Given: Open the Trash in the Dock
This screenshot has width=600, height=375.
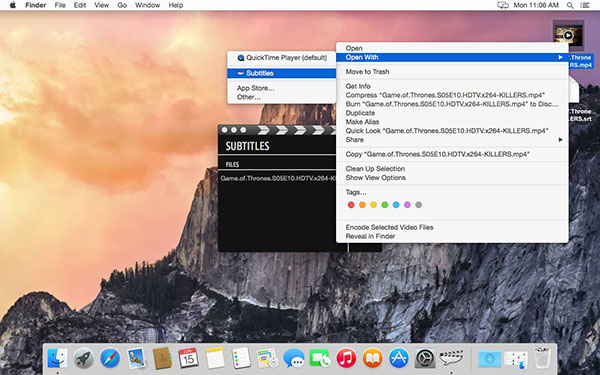Looking at the screenshot, I should tap(542, 358).
